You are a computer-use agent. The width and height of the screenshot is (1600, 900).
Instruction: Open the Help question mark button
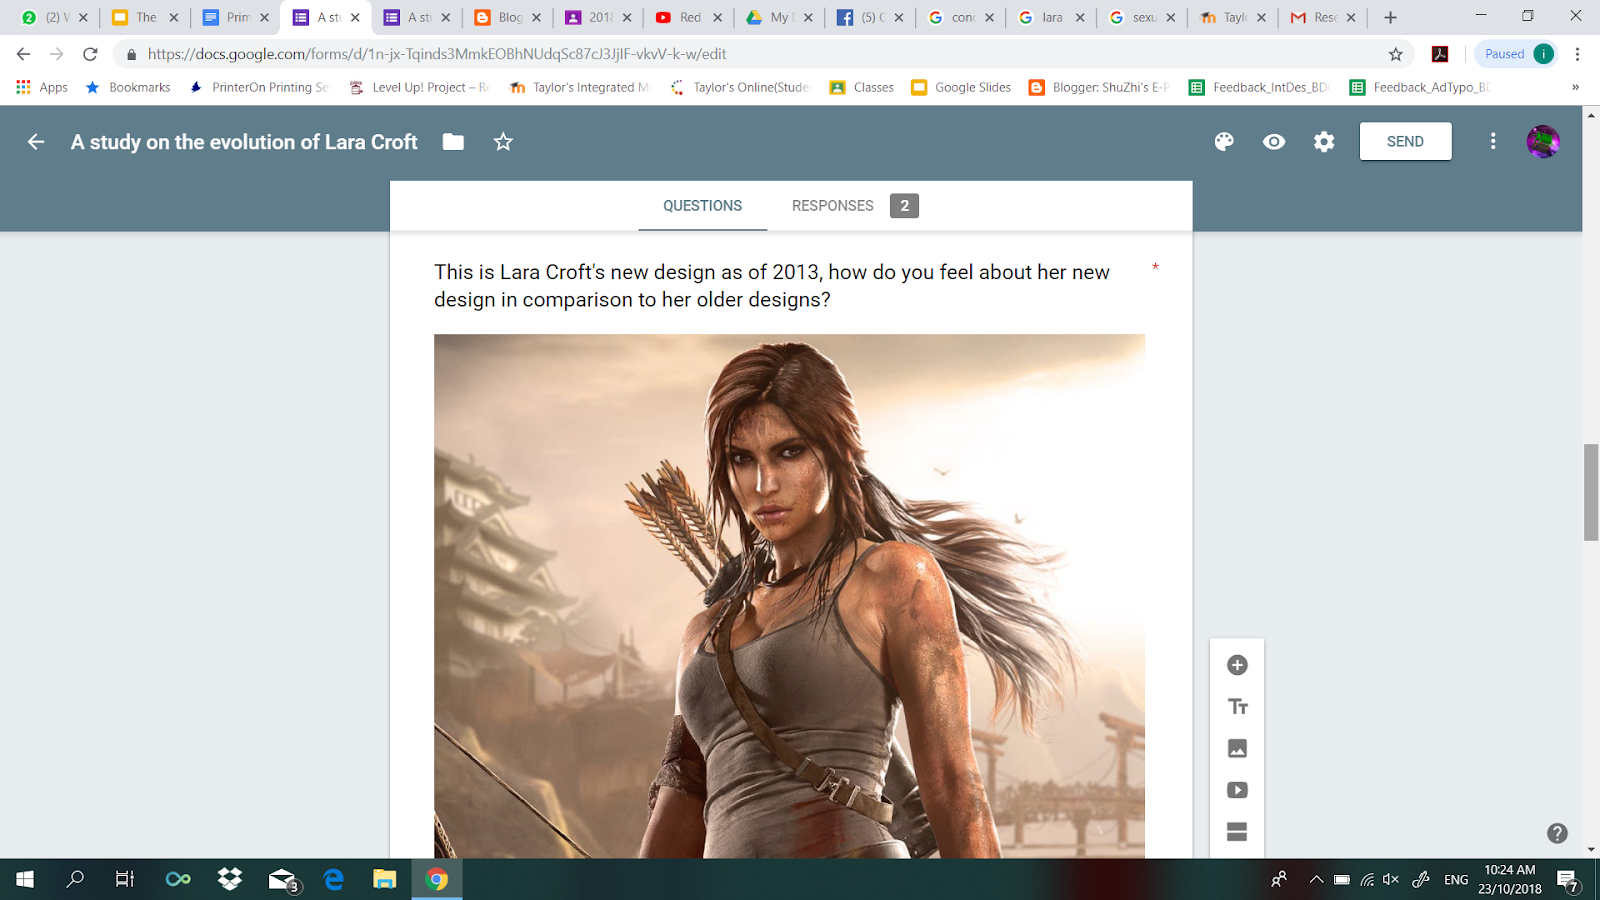coord(1557,833)
